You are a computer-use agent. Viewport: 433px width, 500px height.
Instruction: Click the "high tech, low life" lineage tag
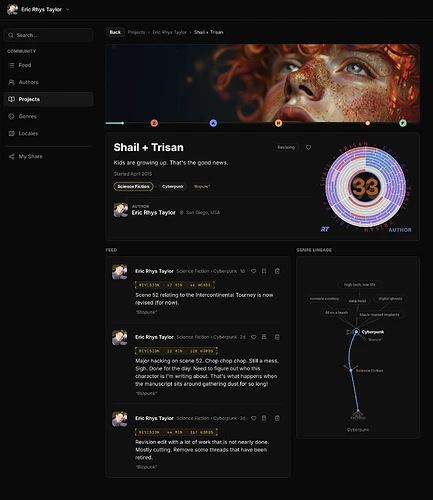tap(359, 285)
